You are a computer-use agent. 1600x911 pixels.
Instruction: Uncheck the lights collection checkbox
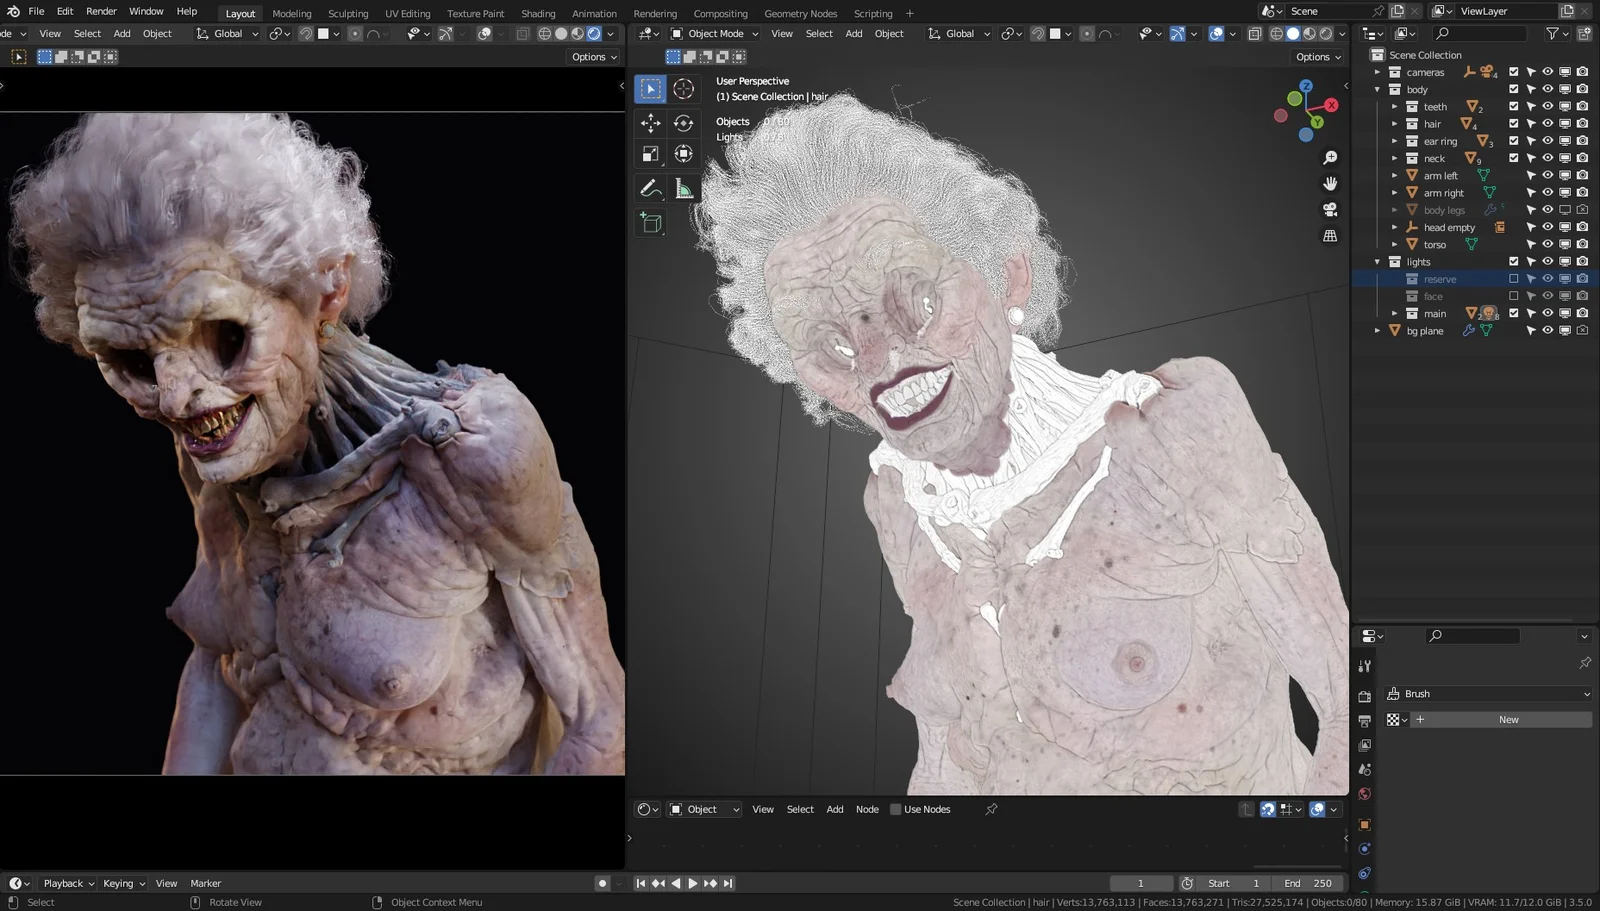coord(1514,261)
